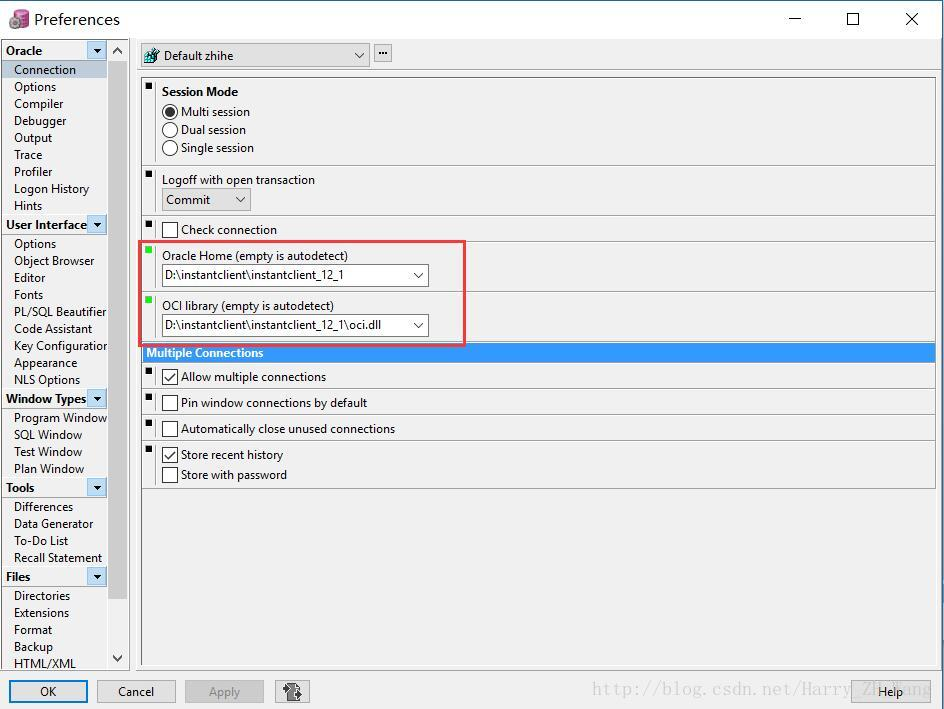Click the black indicator next to Session Mode
Screen dimensions: 944x709
(149, 86)
